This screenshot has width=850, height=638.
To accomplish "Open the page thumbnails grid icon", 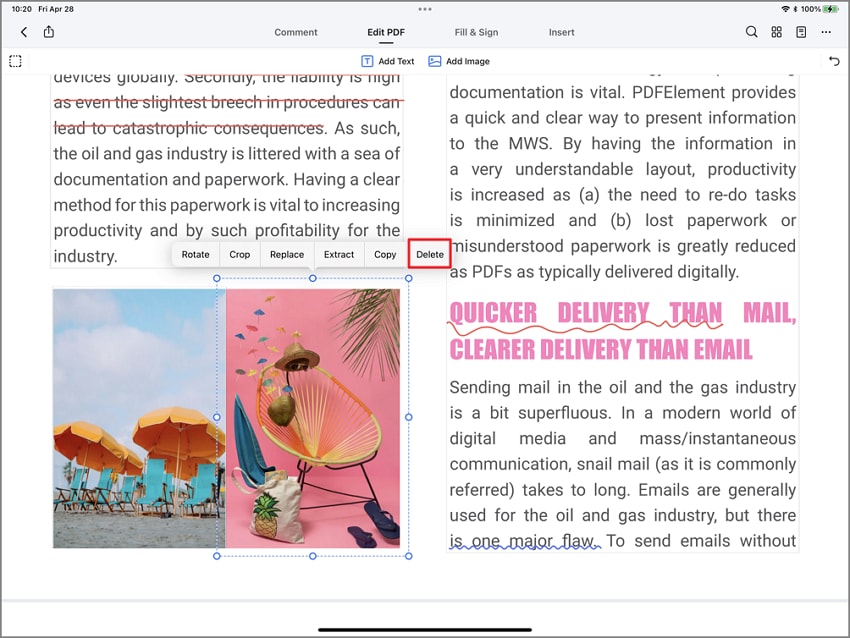I will tap(776, 32).
